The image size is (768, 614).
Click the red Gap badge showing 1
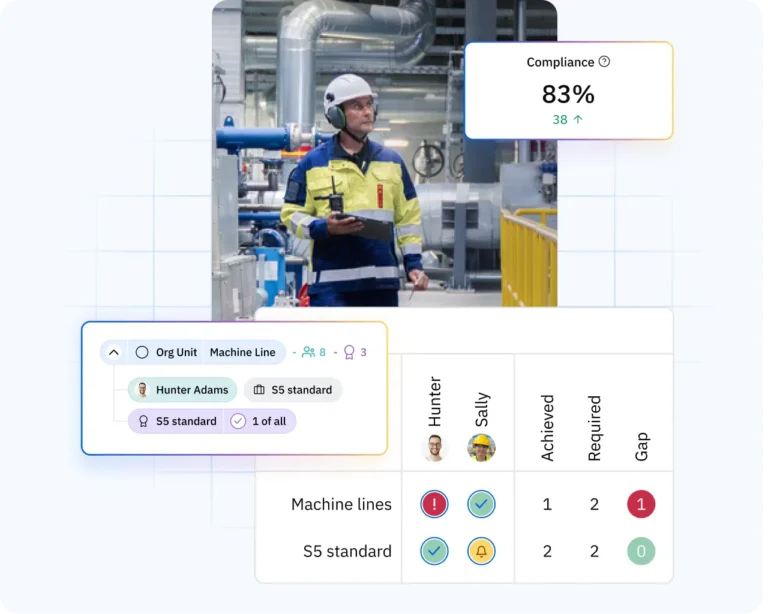[641, 504]
